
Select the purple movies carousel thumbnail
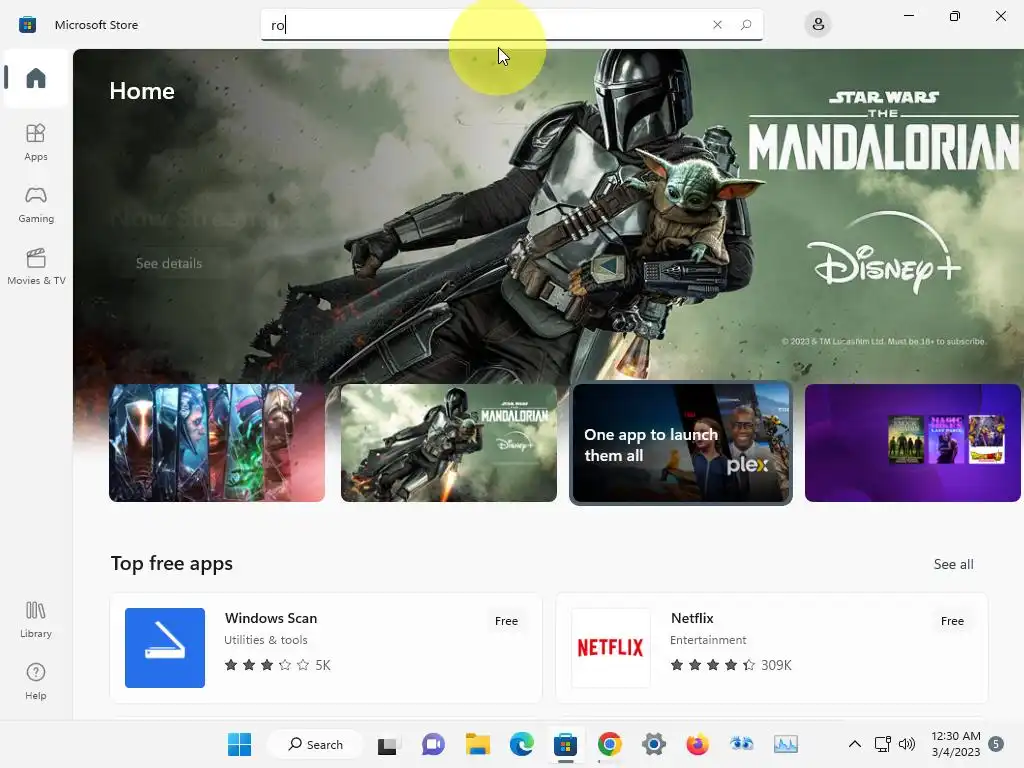pyautogui.click(x=912, y=443)
